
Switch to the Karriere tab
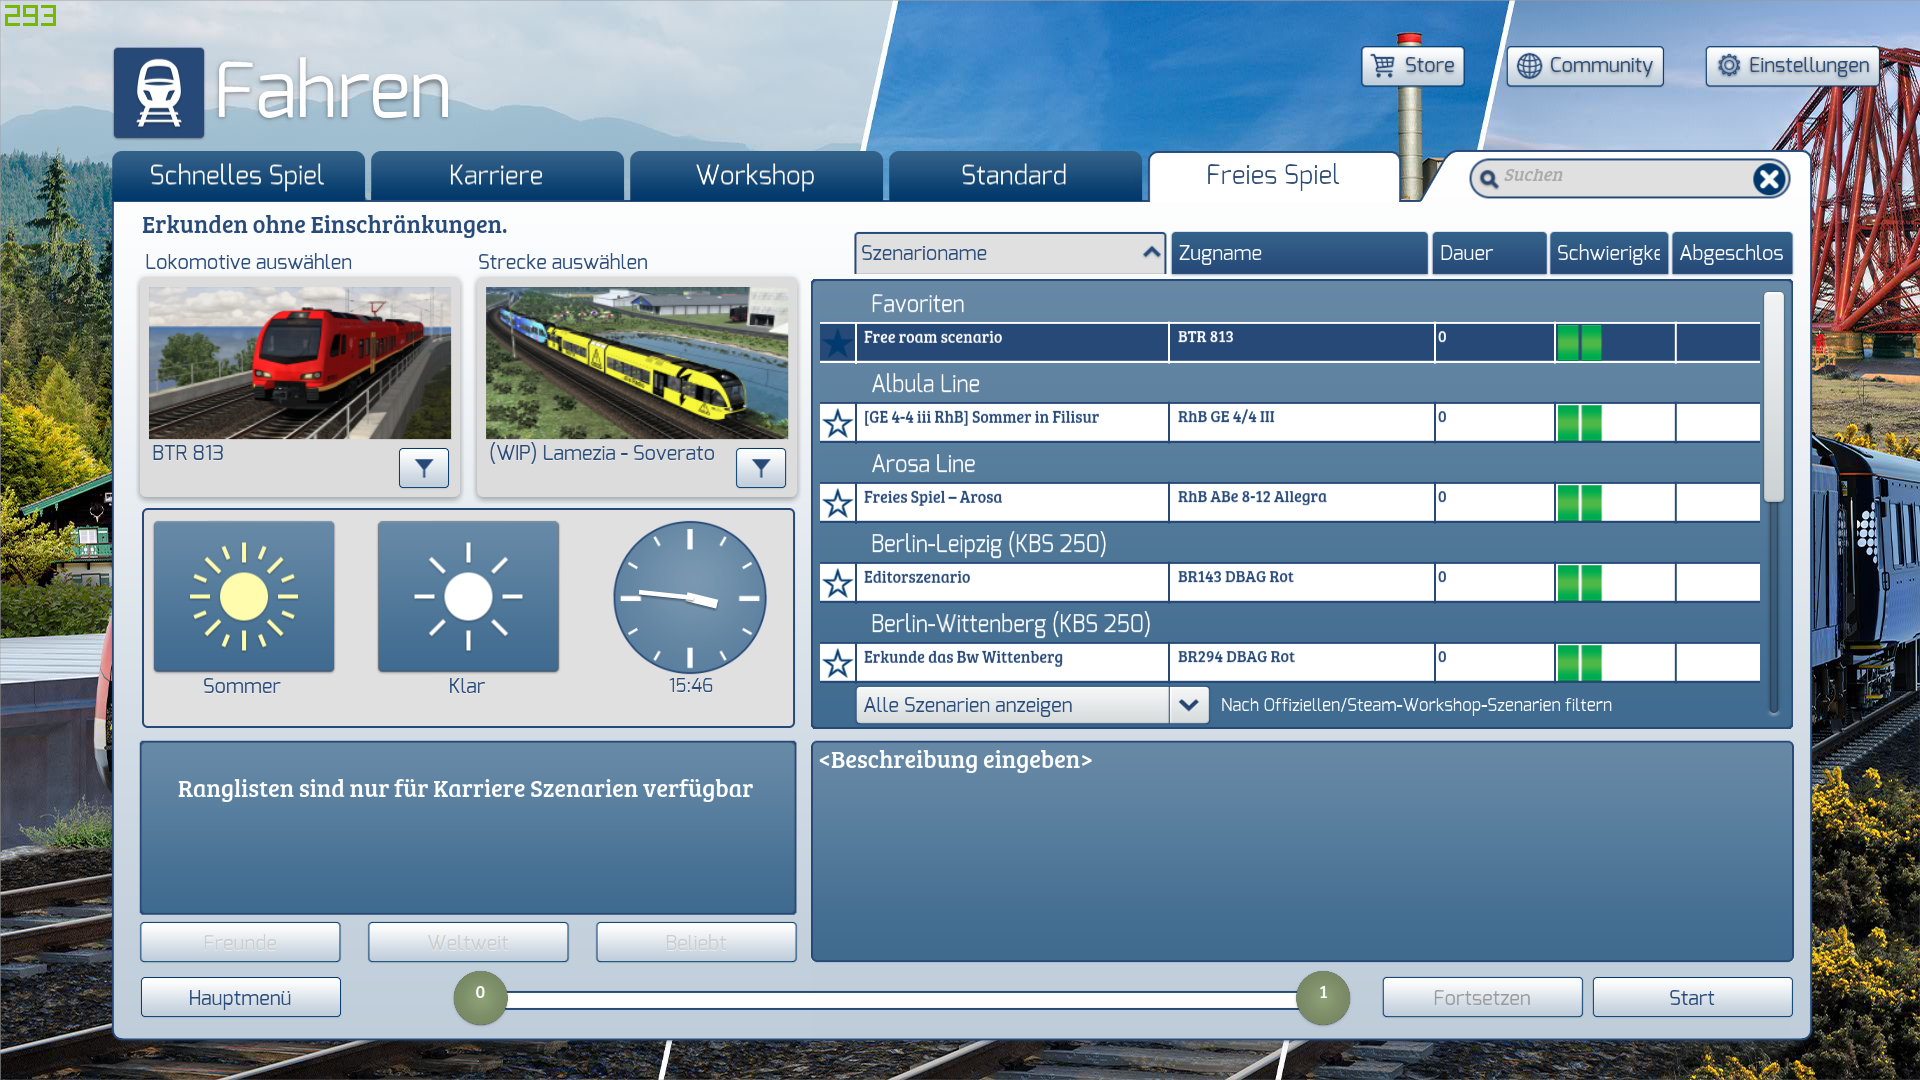click(496, 176)
